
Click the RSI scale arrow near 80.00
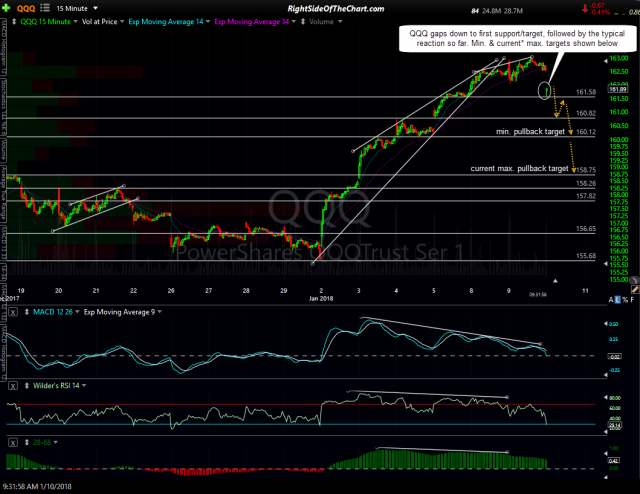[x=605, y=397]
